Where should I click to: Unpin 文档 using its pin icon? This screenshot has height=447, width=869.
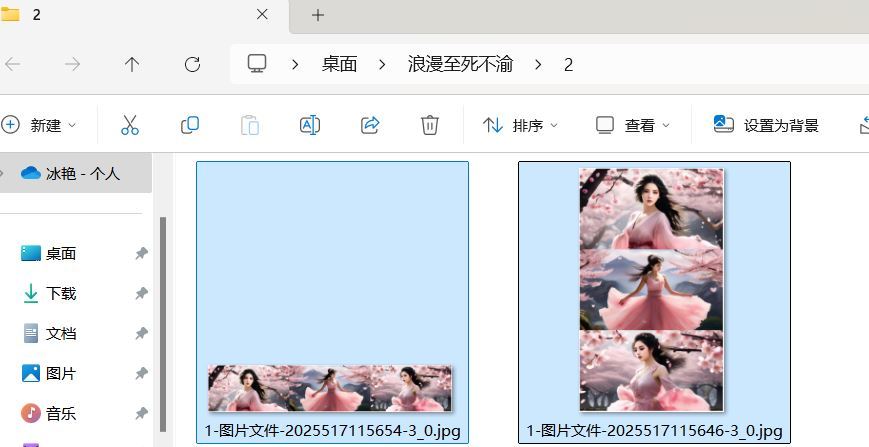[142, 333]
